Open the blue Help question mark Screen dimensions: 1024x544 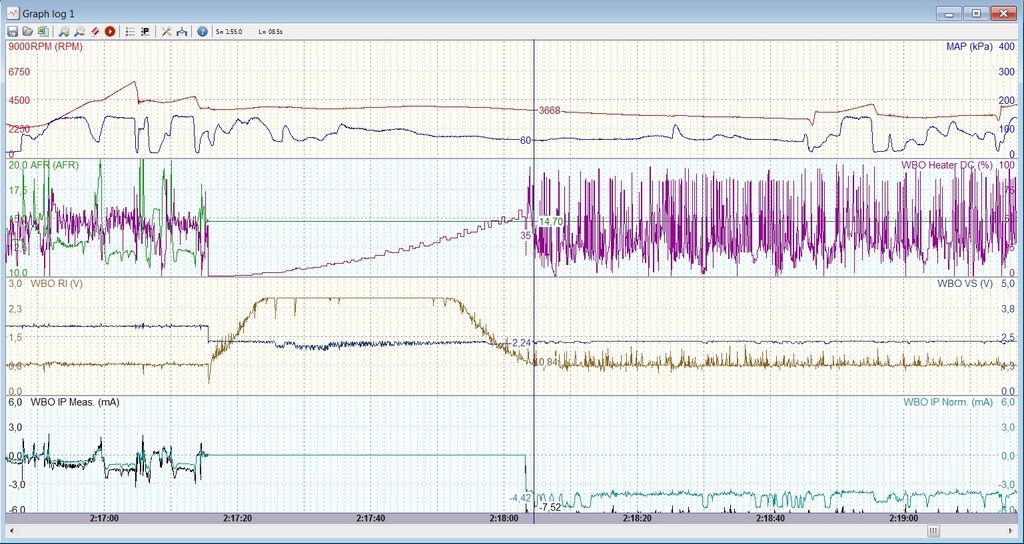[203, 32]
